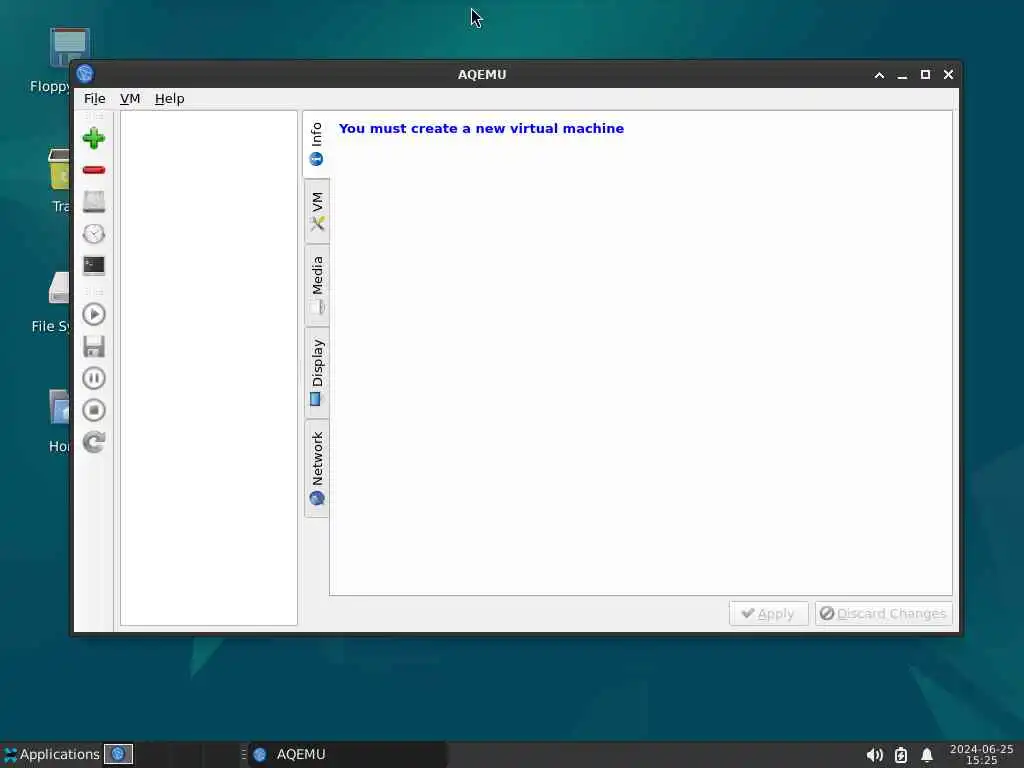Maximize the AQEMU window
This screenshot has width=1024, height=768.
pyautogui.click(x=925, y=75)
